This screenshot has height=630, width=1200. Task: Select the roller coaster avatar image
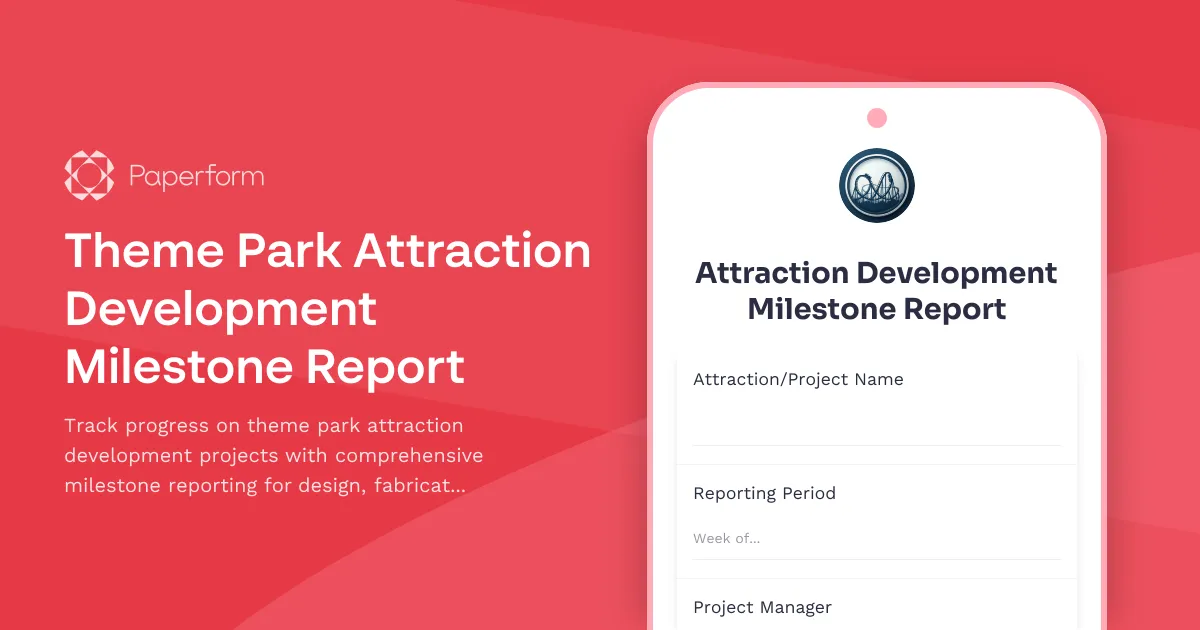(x=876, y=185)
